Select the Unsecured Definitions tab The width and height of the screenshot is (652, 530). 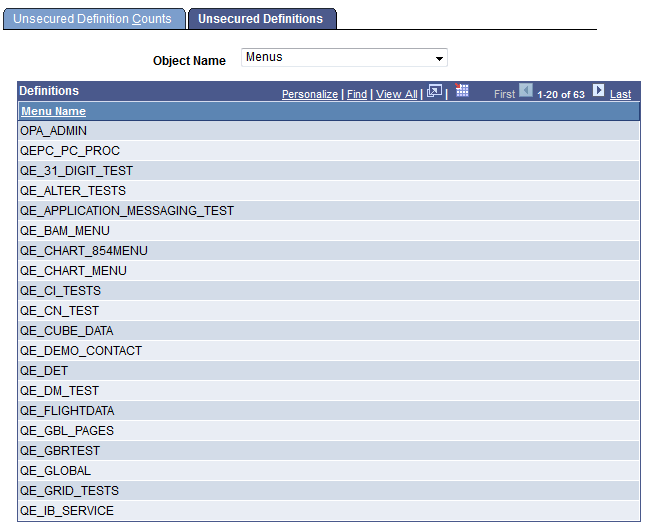pyautogui.click(x=262, y=19)
